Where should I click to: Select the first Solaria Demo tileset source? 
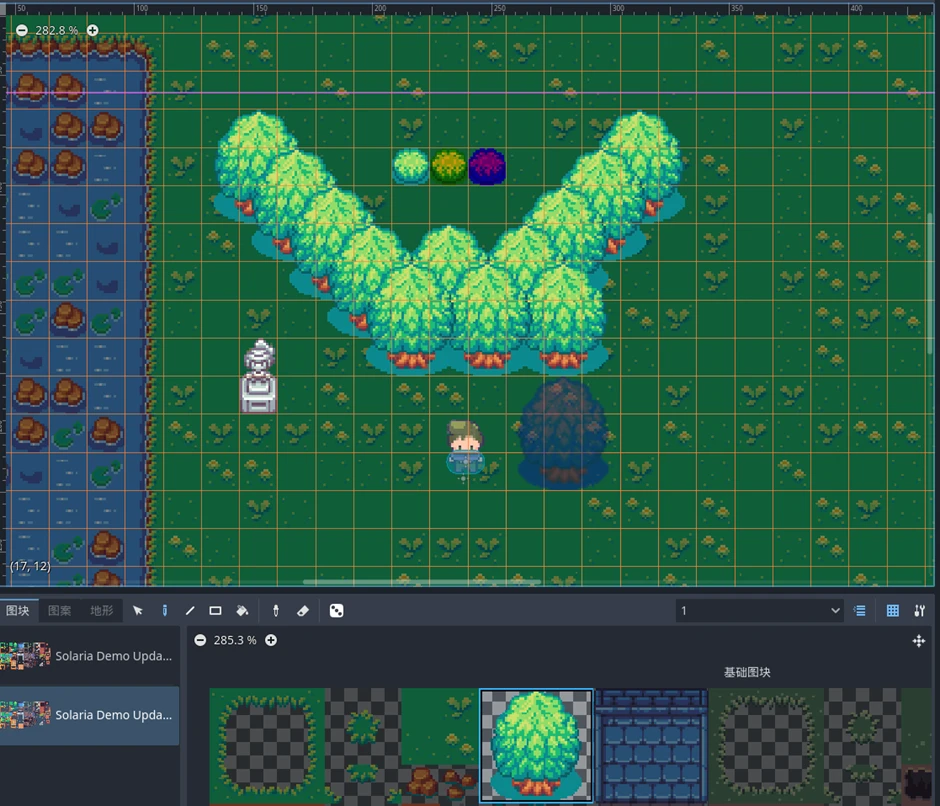pyautogui.click(x=89, y=656)
